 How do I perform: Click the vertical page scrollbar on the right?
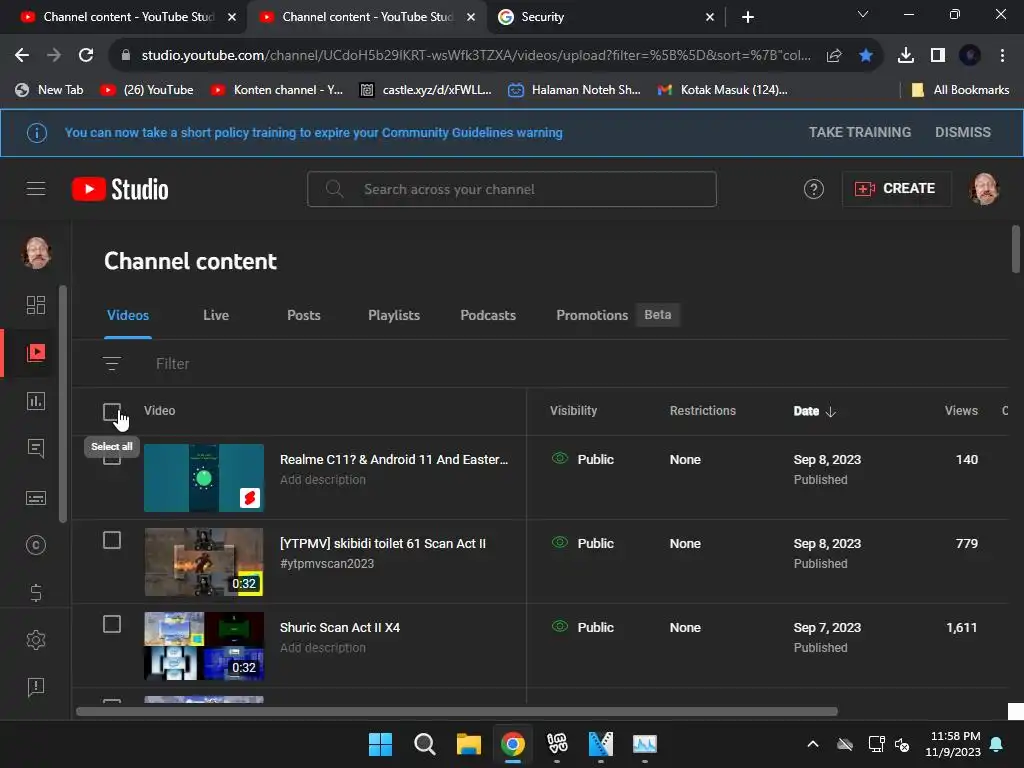(x=1016, y=249)
